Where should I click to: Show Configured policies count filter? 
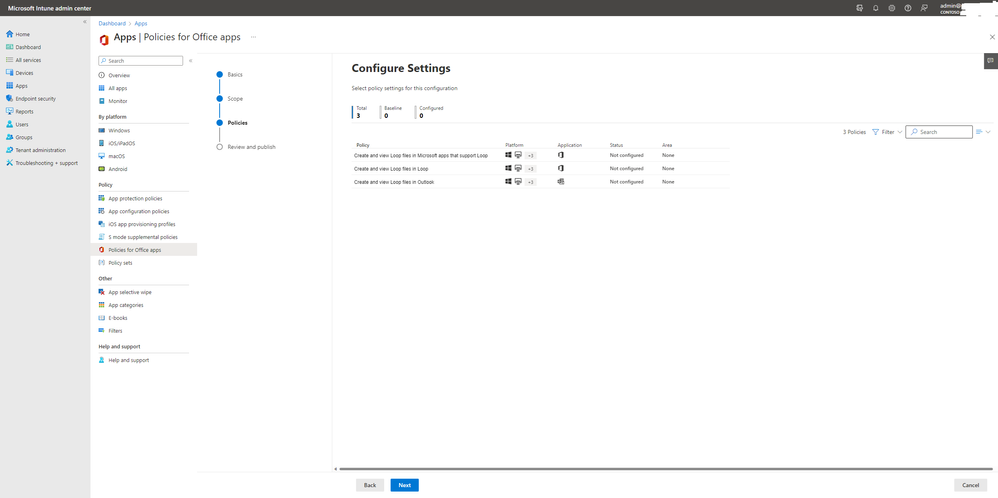pos(430,112)
